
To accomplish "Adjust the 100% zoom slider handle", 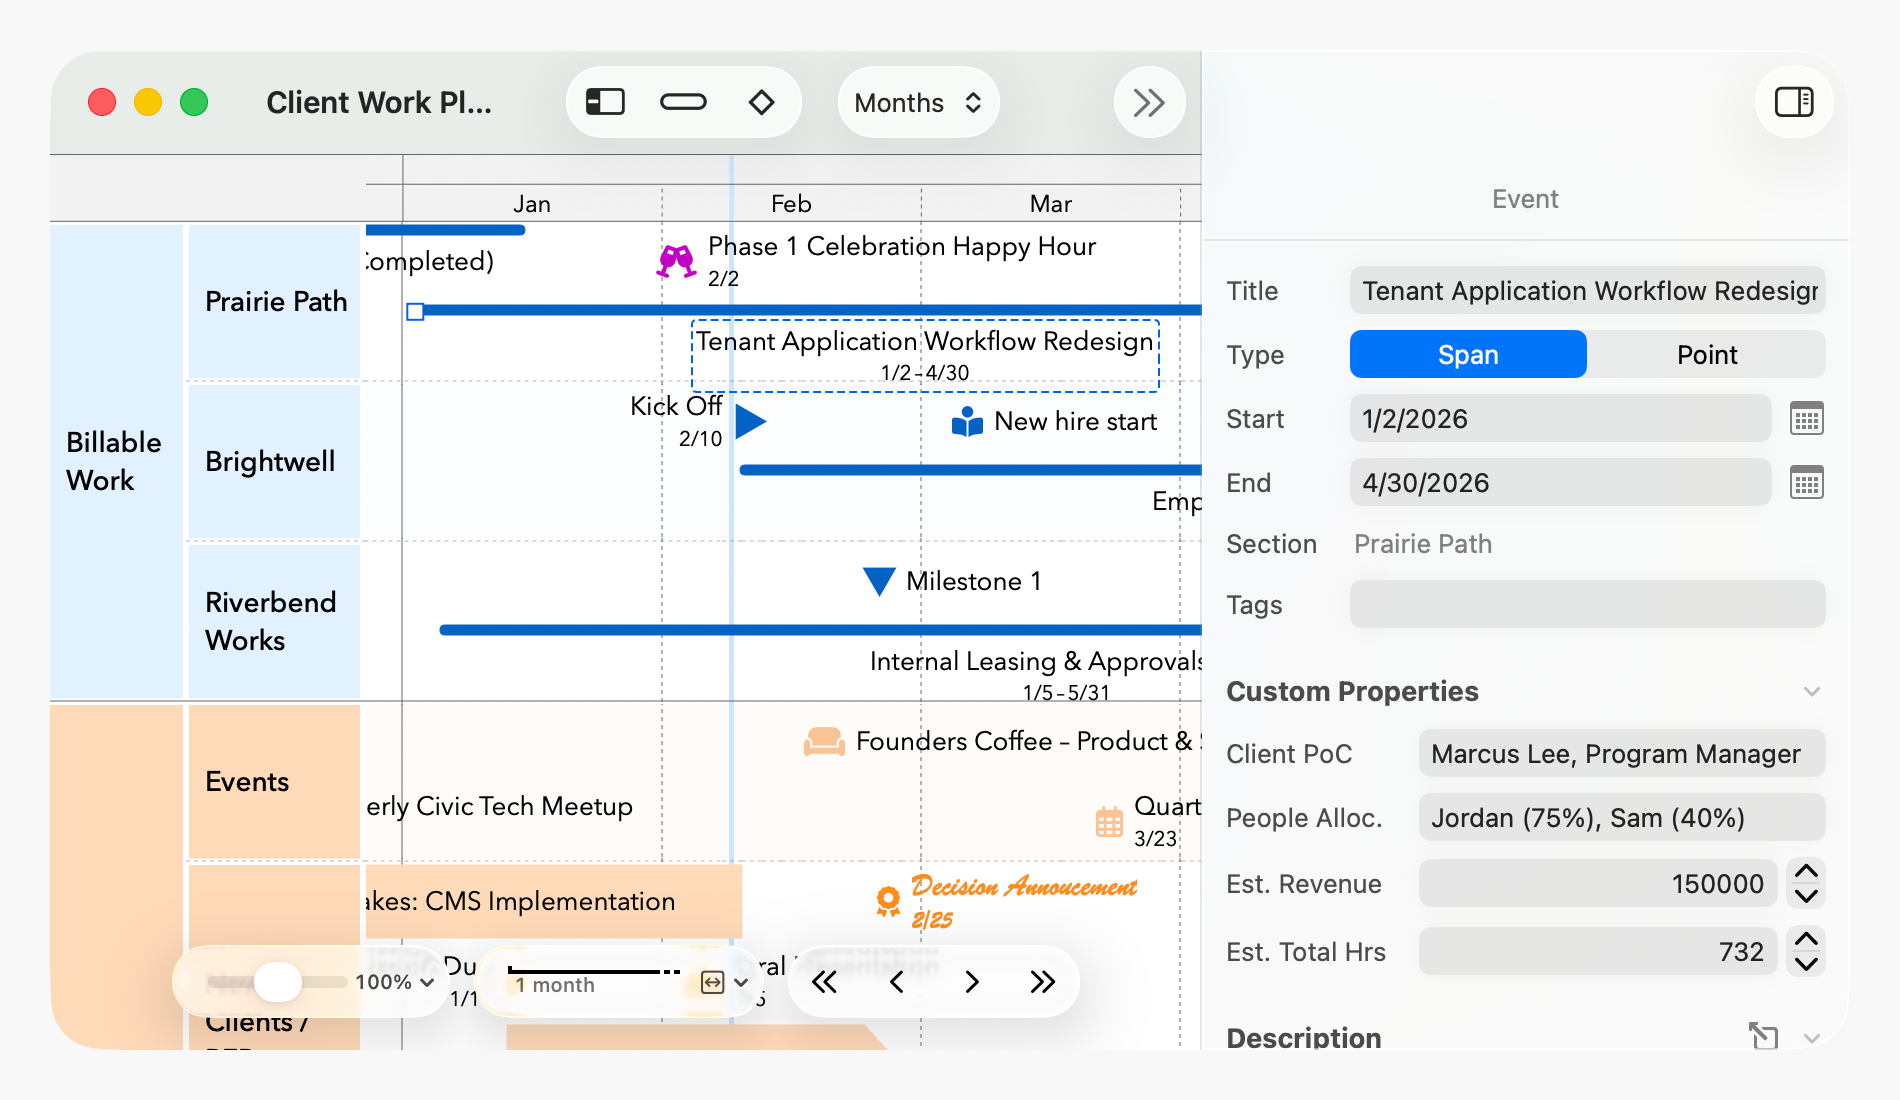I will [x=277, y=982].
